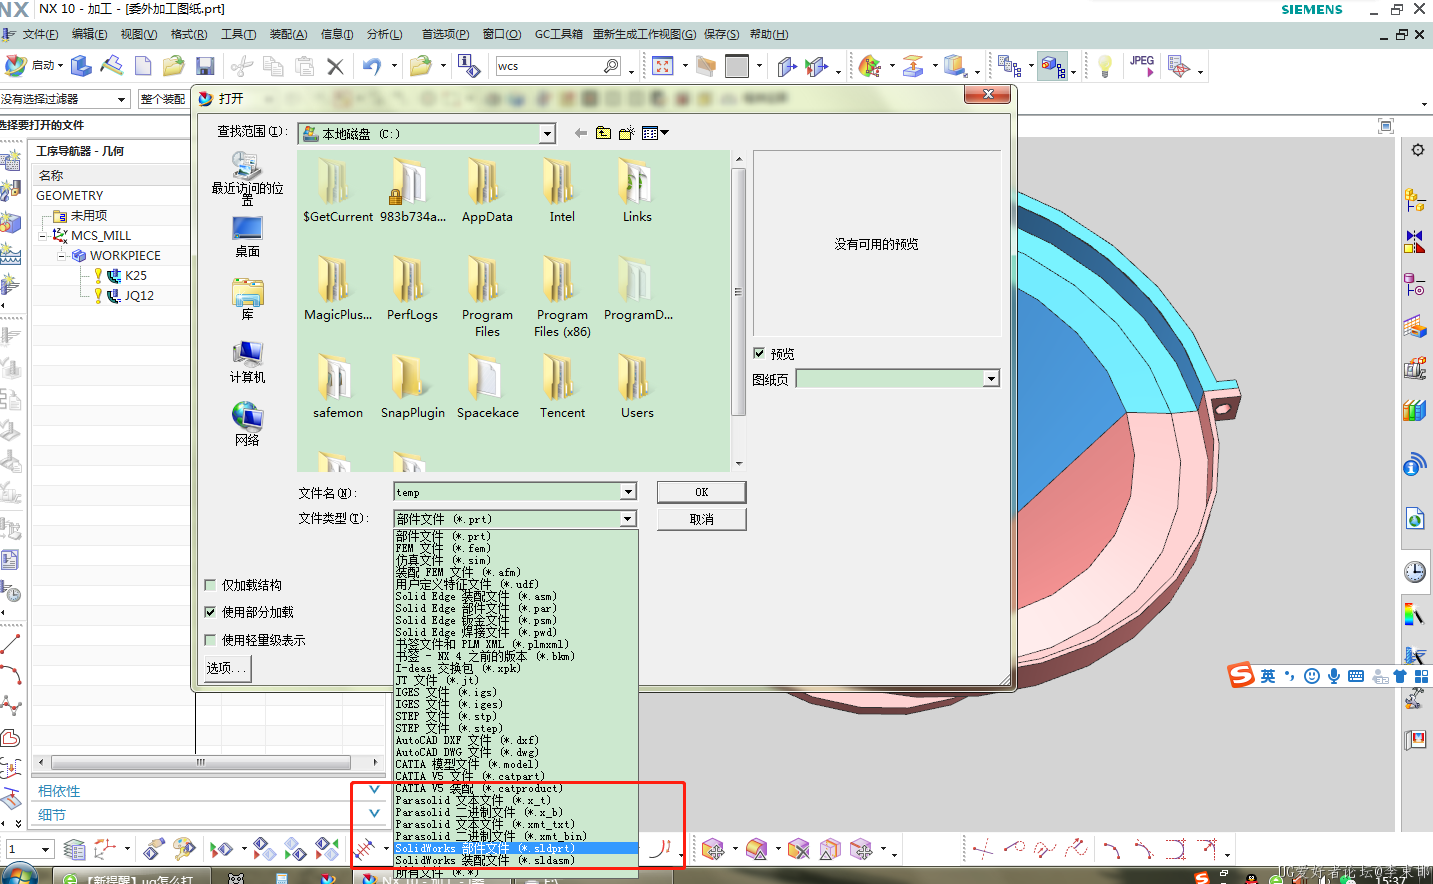Click the Options button
The image size is (1433, 884).
[x=227, y=668]
